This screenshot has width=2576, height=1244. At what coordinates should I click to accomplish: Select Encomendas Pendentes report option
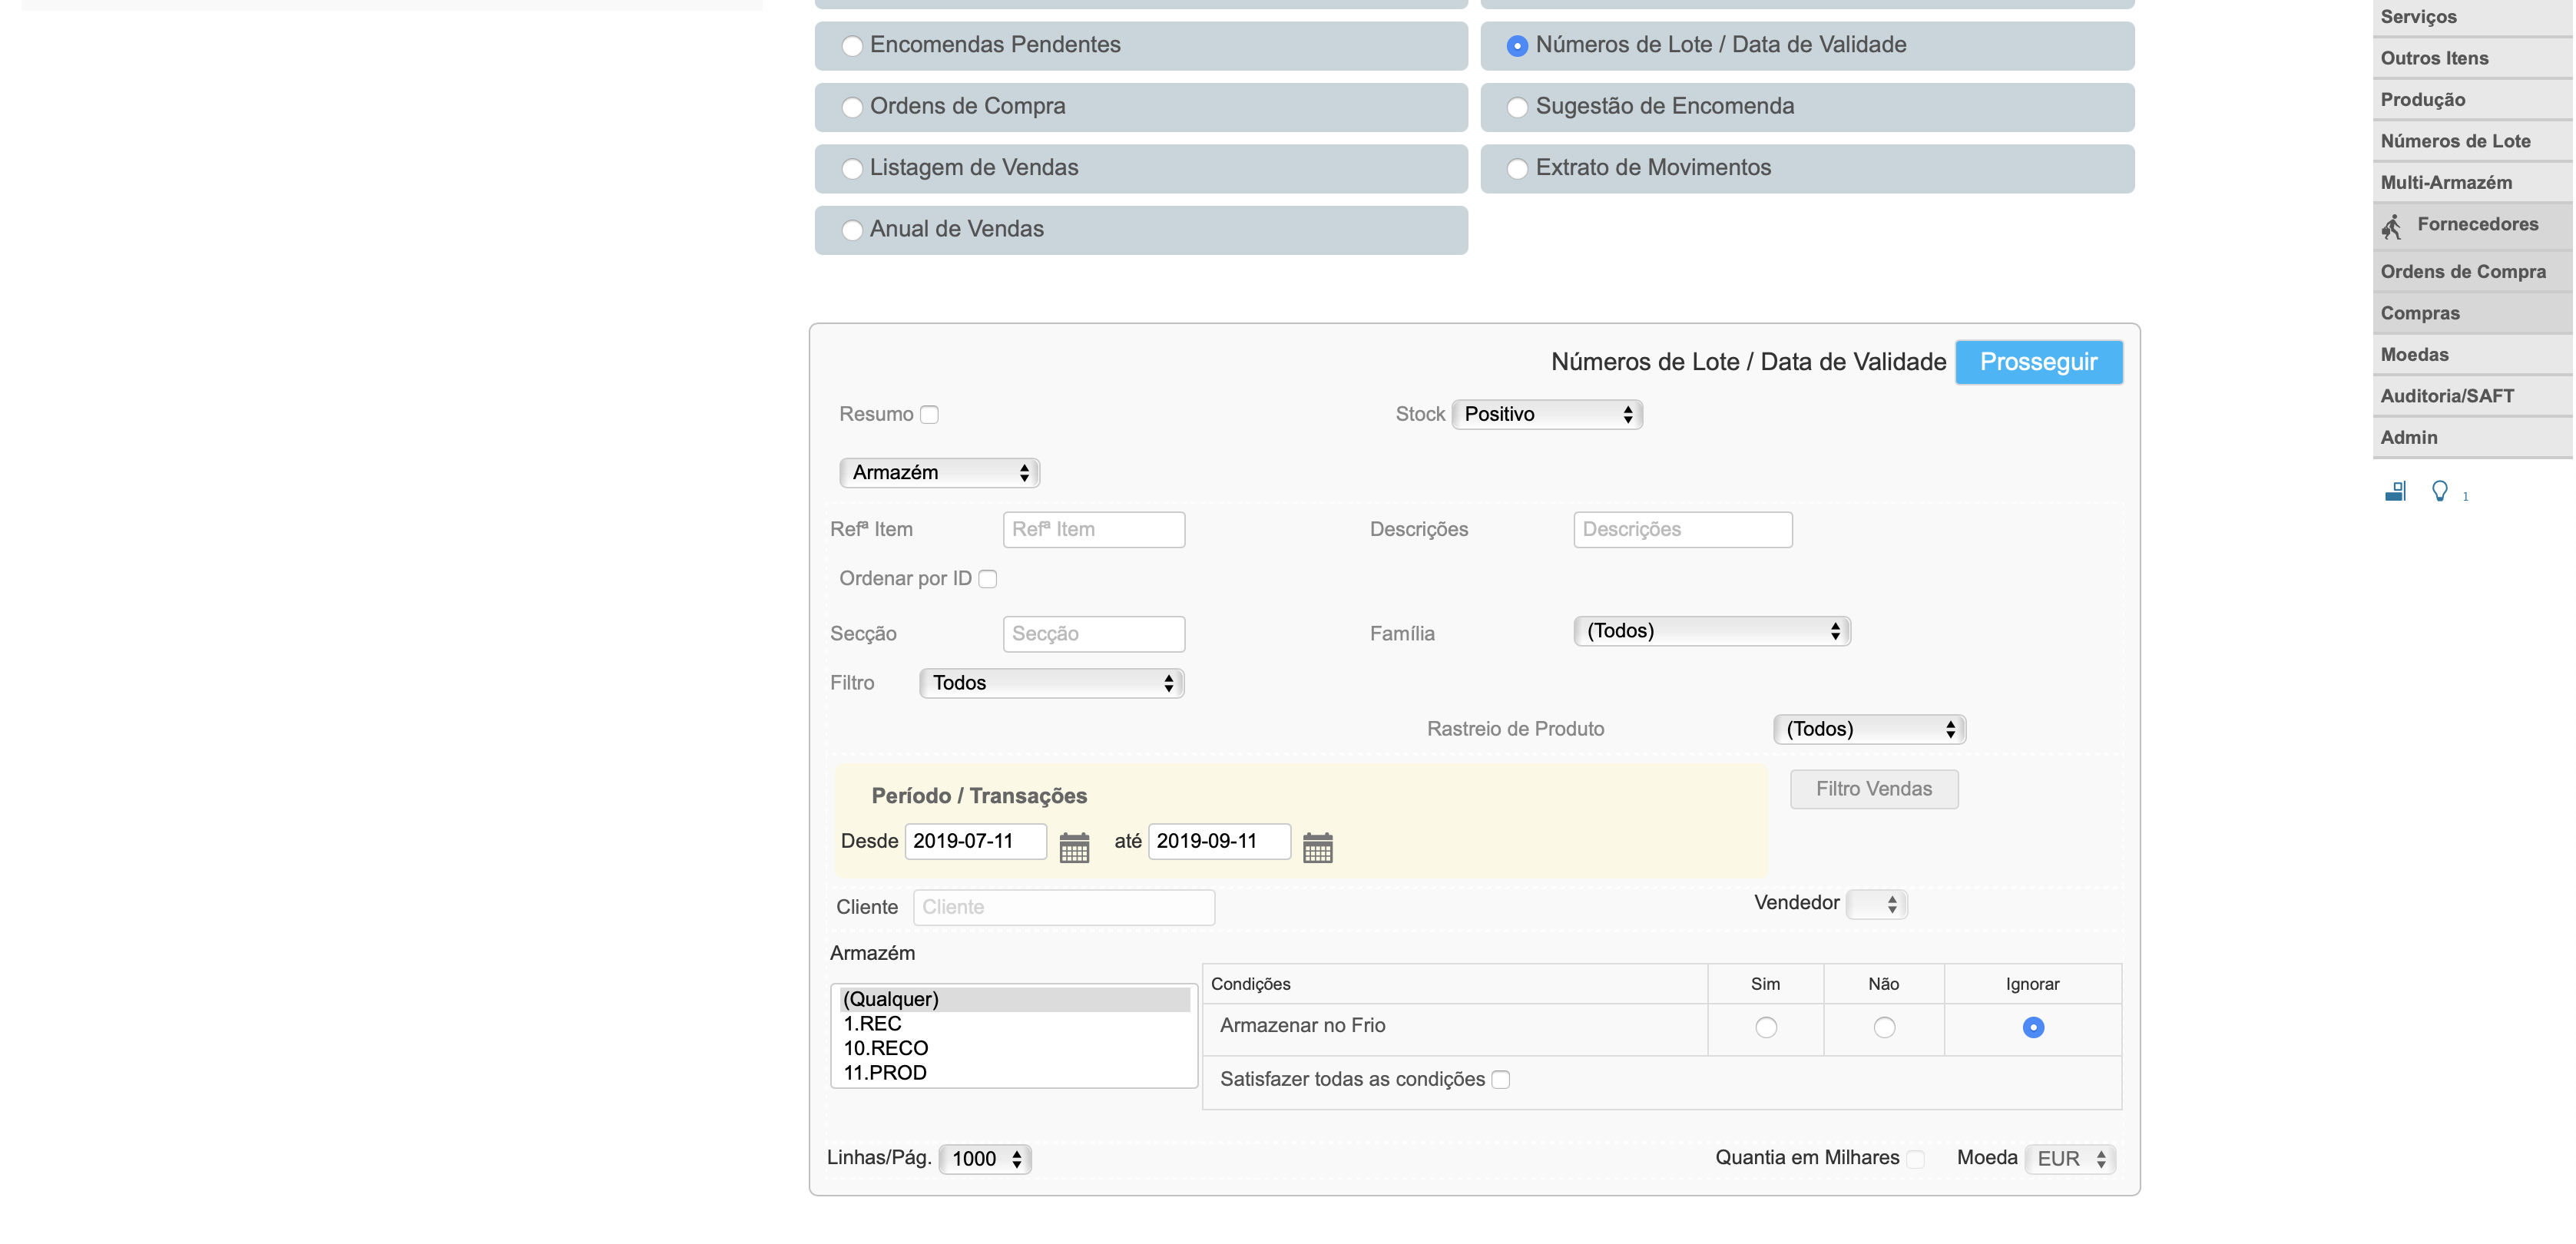pyautogui.click(x=852, y=46)
